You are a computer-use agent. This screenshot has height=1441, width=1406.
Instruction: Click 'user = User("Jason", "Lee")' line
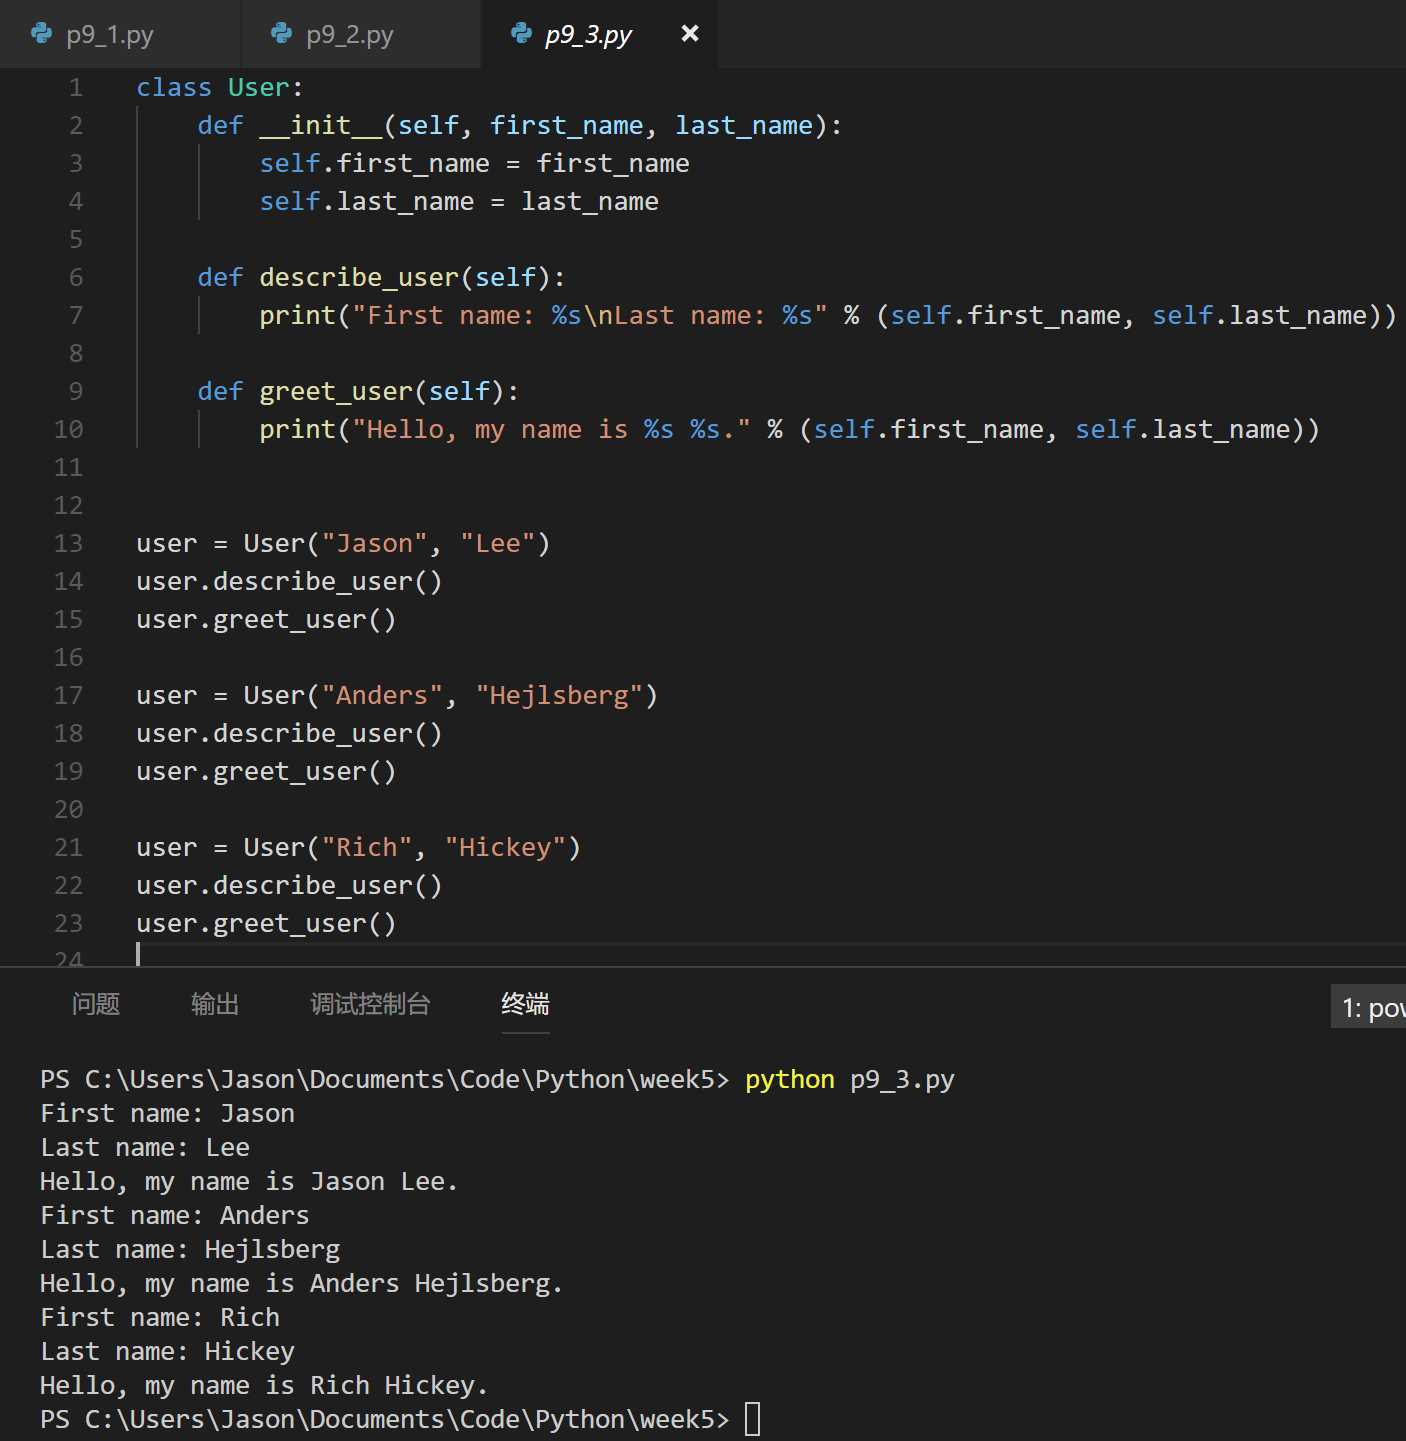click(343, 544)
